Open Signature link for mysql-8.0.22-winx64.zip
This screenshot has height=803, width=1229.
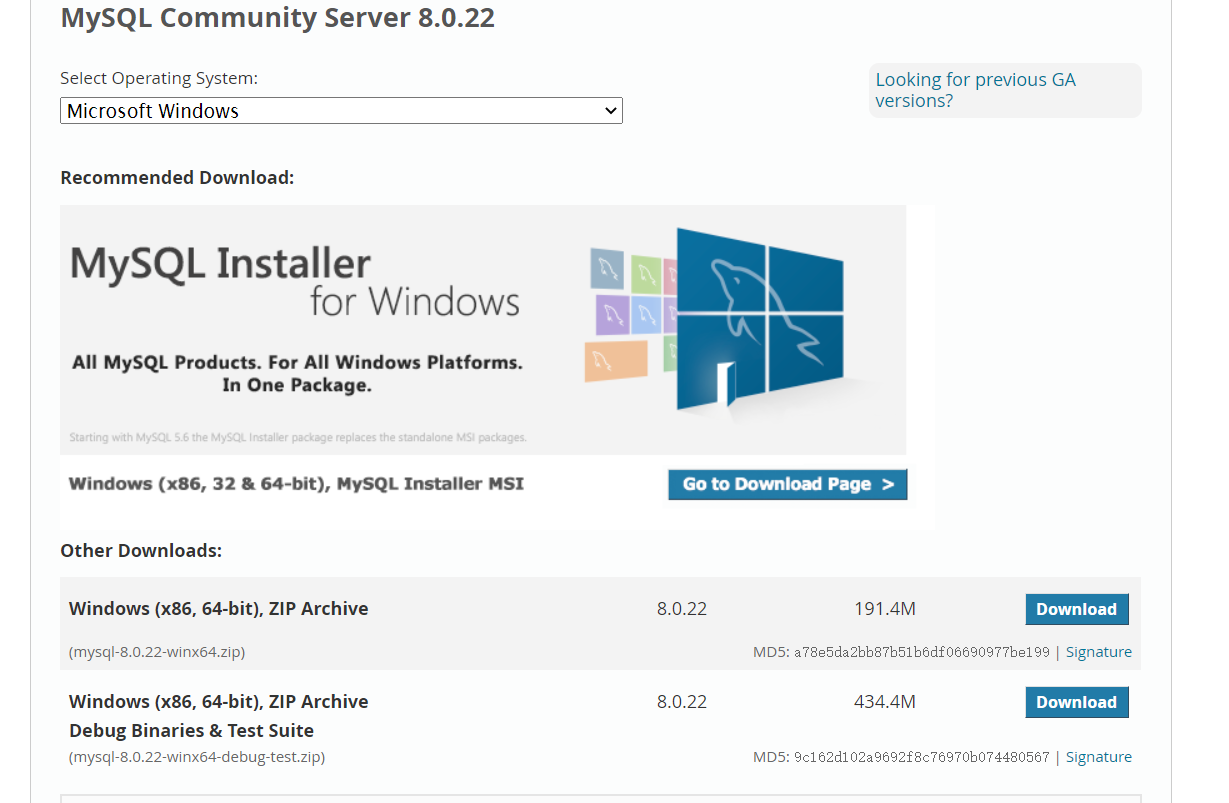click(x=1099, y=652)
